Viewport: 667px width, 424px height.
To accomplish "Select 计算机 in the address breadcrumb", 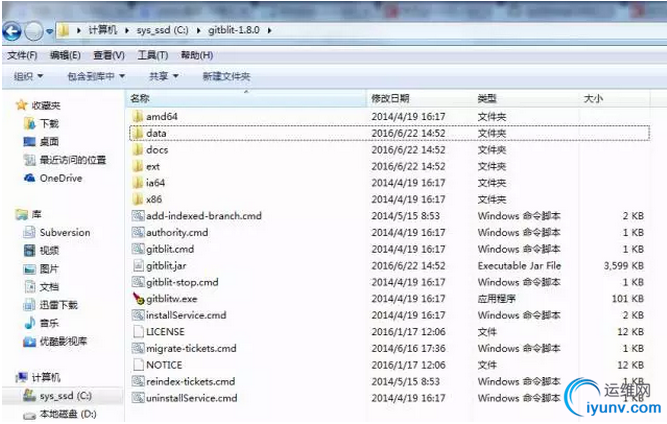I will (x=102, y=30).
